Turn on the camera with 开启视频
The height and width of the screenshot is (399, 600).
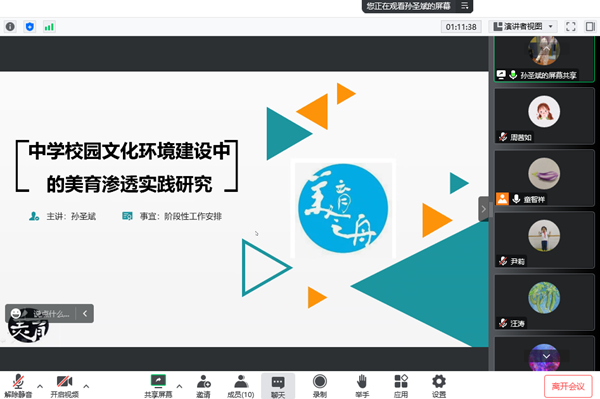click(64, 386)
